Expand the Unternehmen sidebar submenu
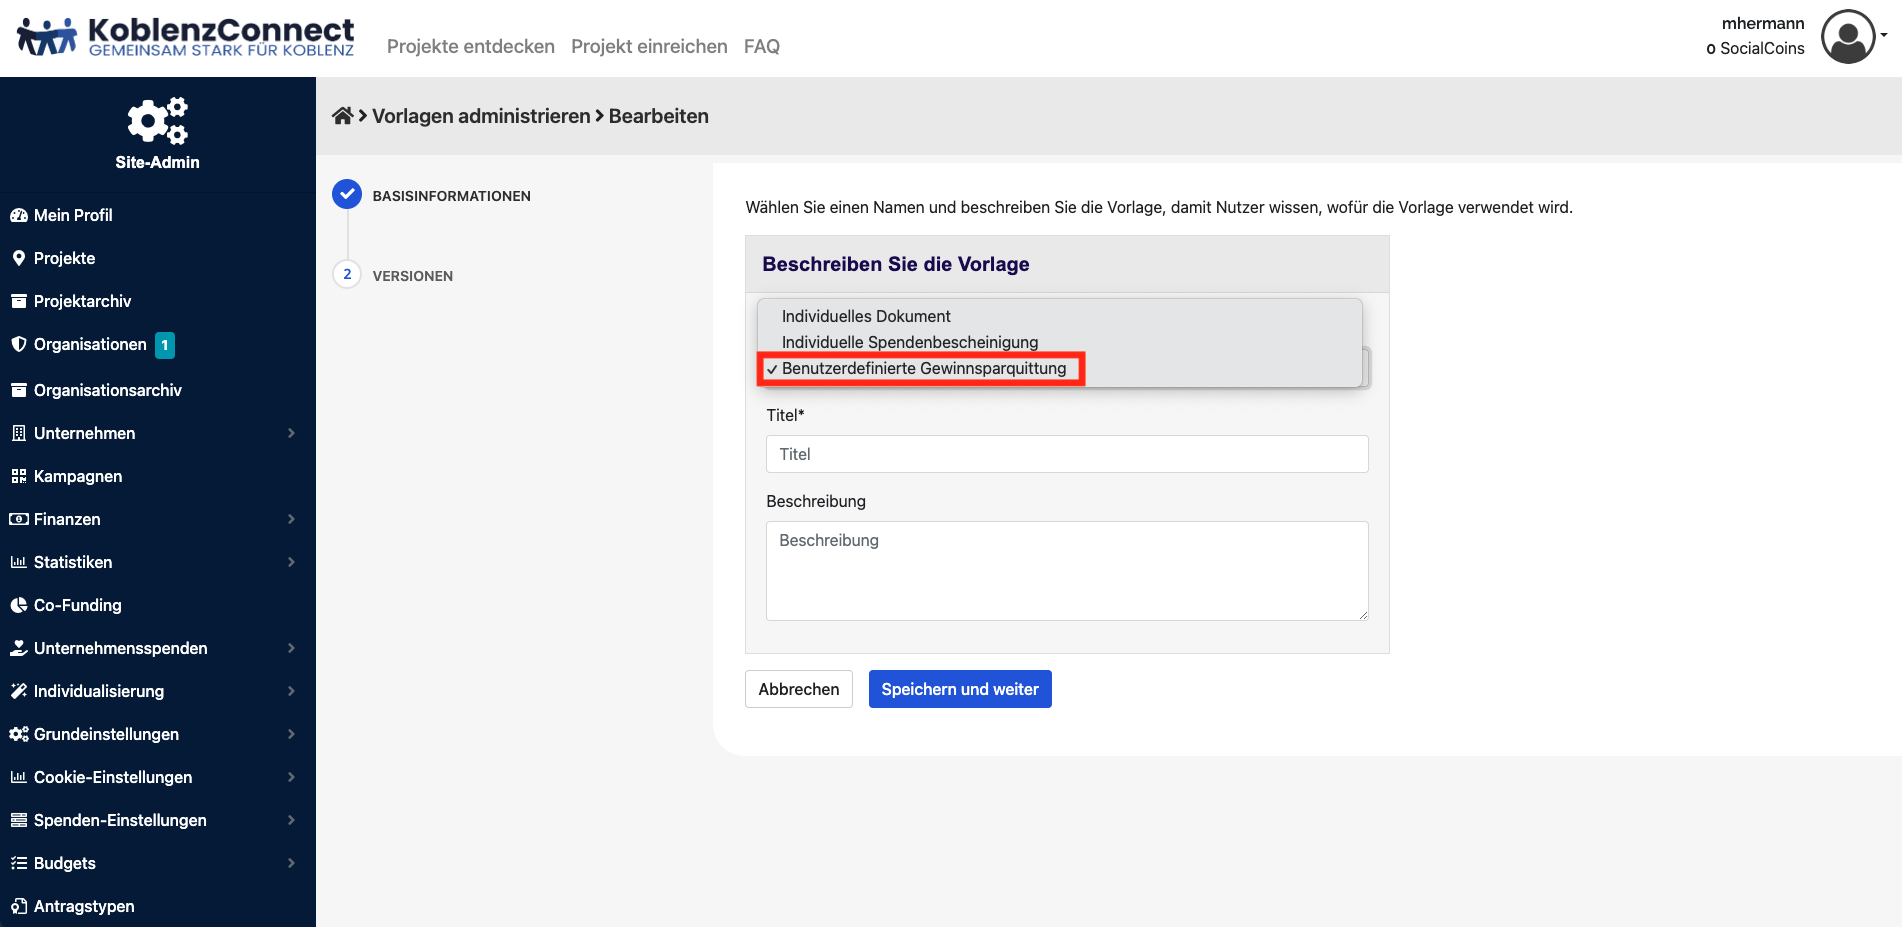Screen dimensions: 1902x927 pos(291,433)
